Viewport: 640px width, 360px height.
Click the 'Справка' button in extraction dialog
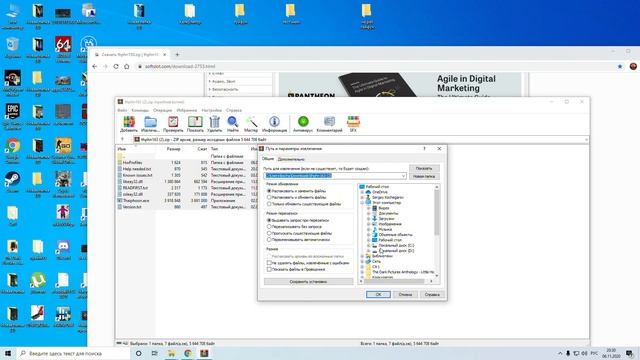(432, 294)
